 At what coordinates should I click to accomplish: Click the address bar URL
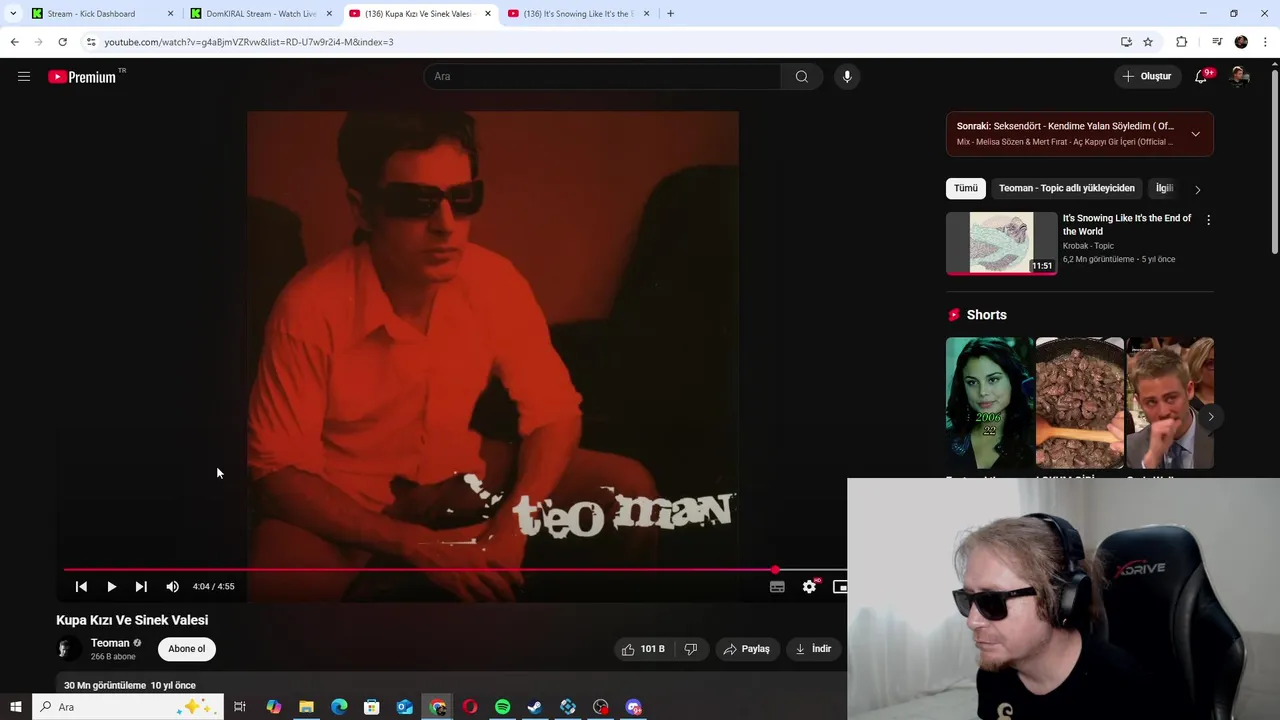249,42
